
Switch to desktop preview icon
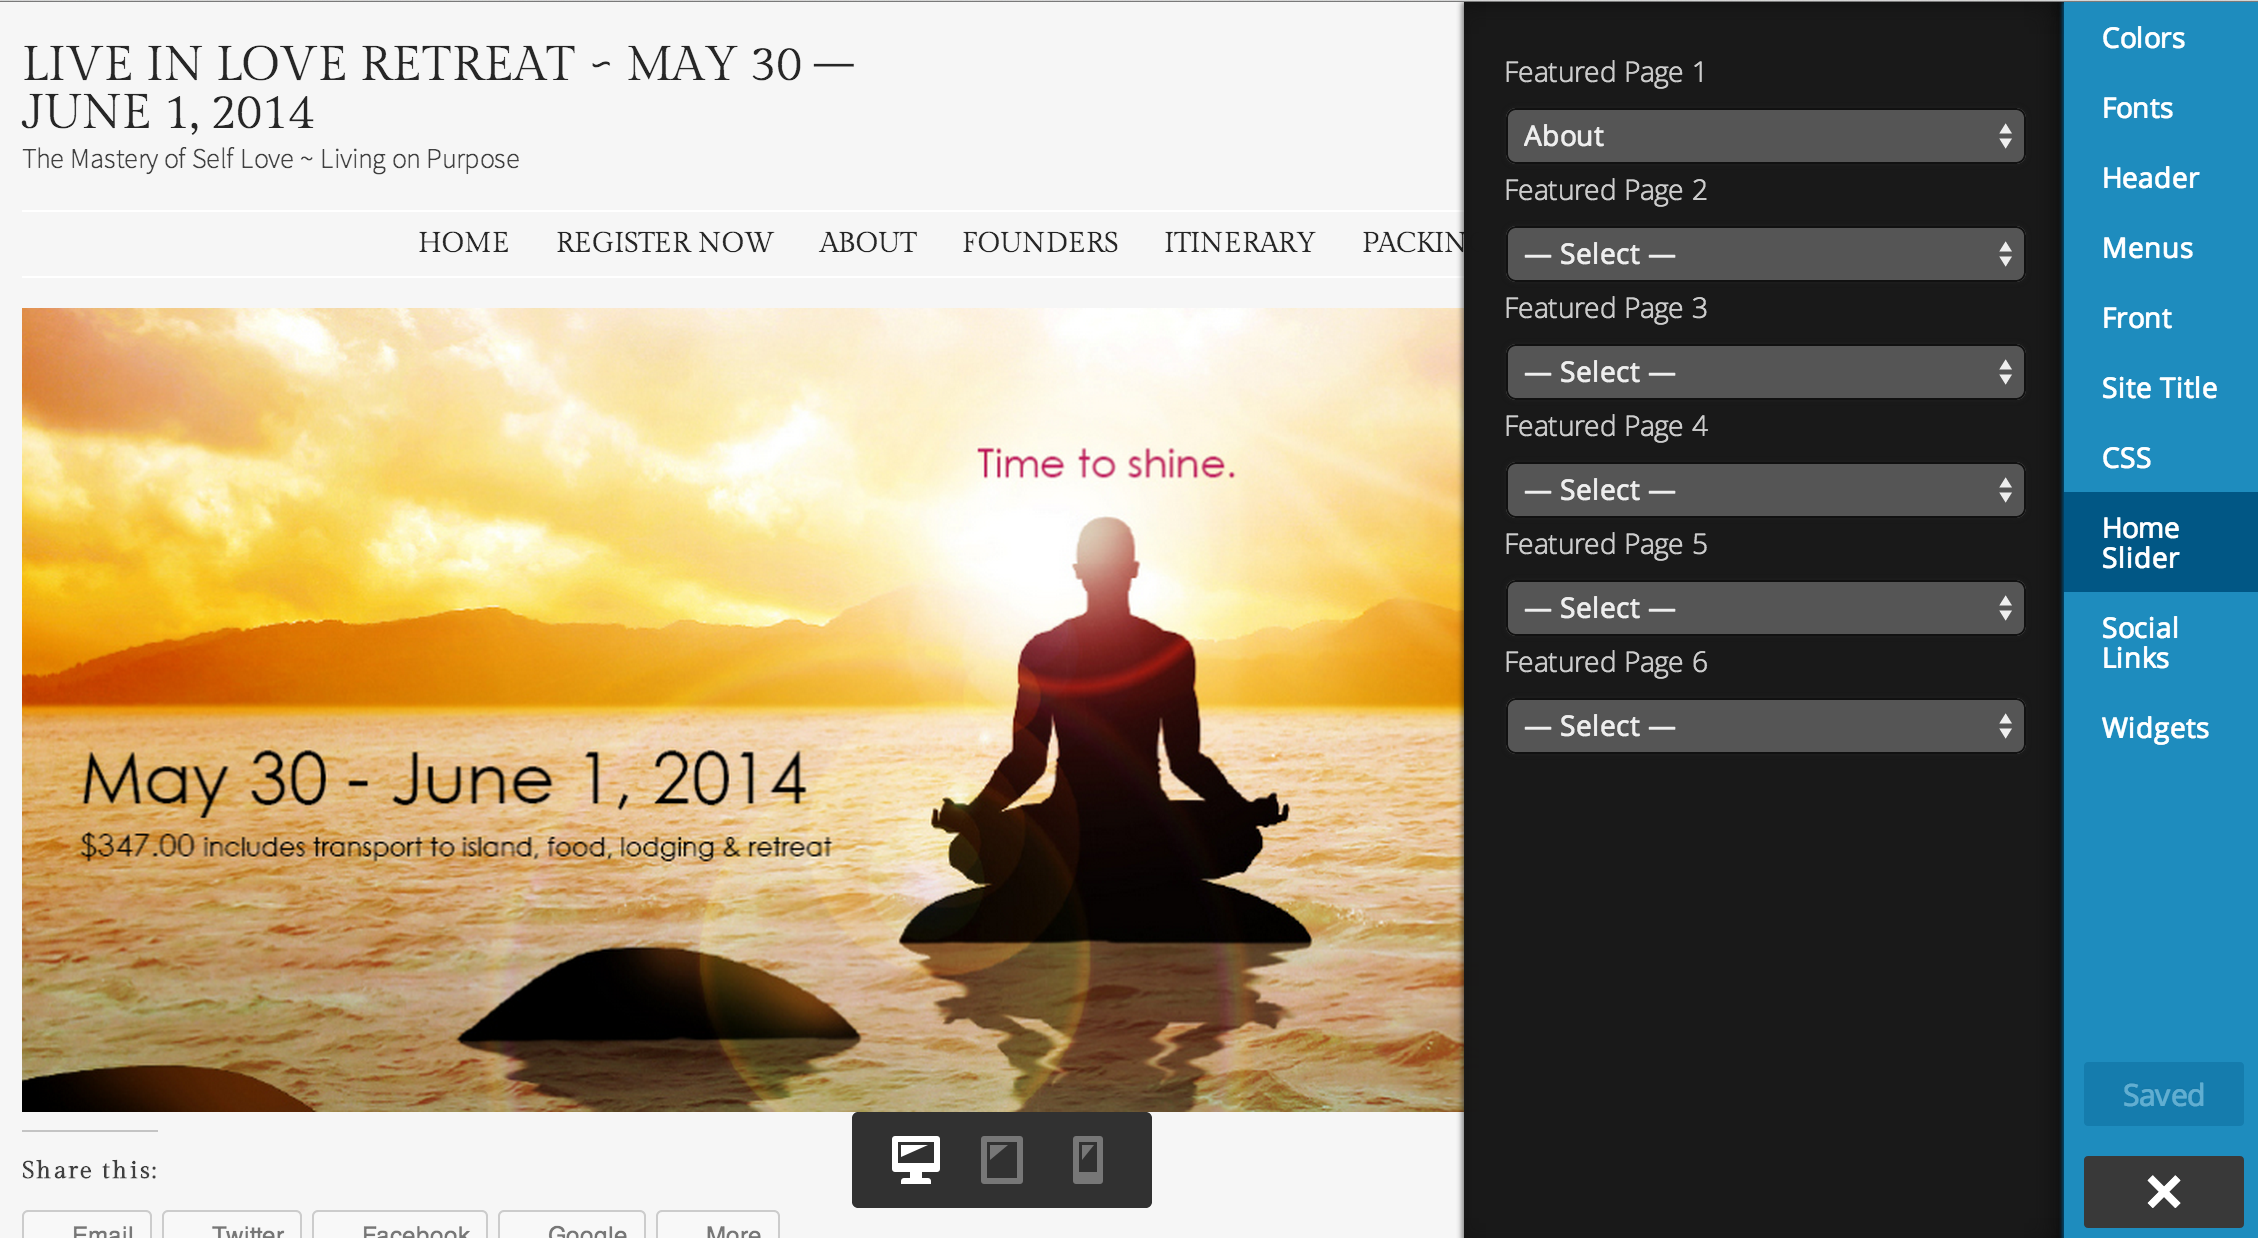(915, 1160)
